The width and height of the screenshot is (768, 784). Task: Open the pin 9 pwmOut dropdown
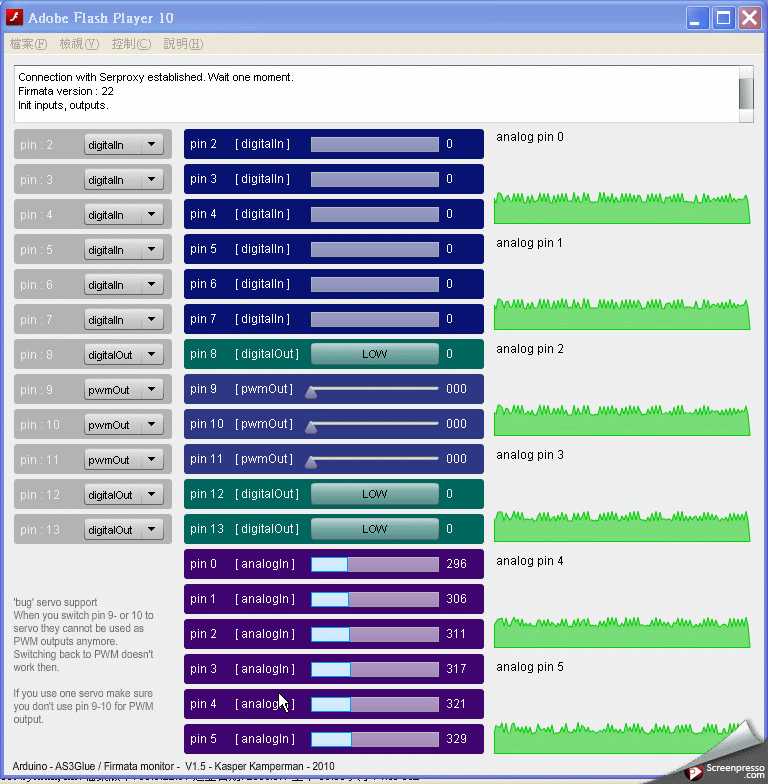[124, 390]
